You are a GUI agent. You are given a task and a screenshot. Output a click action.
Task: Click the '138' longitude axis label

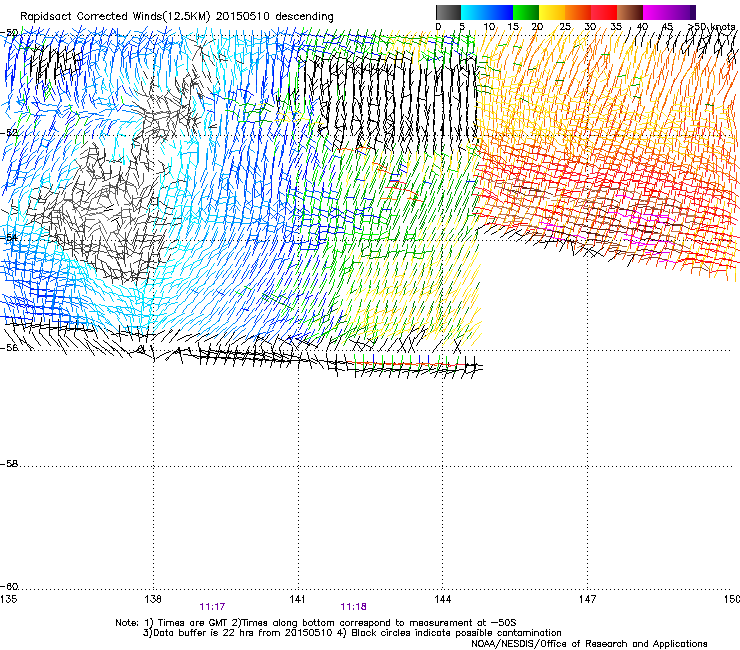(x=153, y=599)
